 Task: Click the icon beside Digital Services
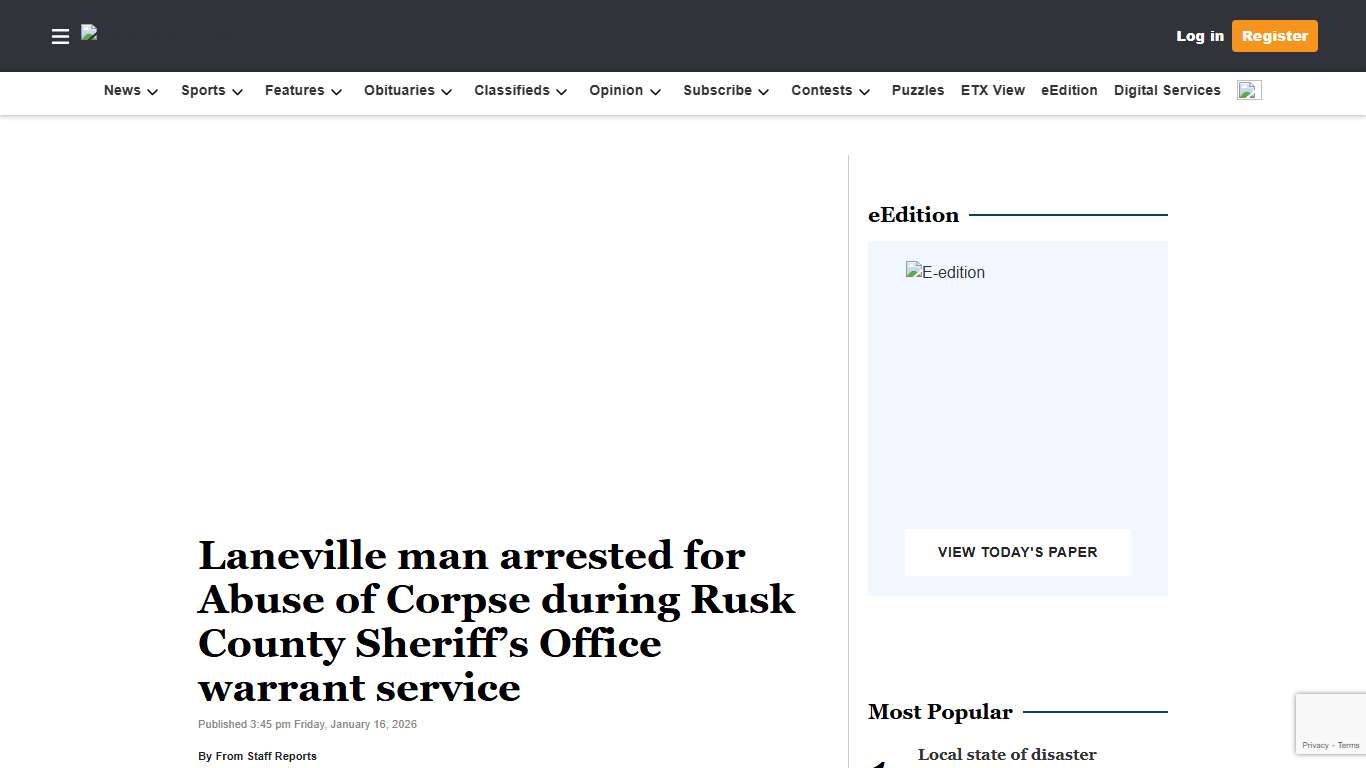(1248, 89)
